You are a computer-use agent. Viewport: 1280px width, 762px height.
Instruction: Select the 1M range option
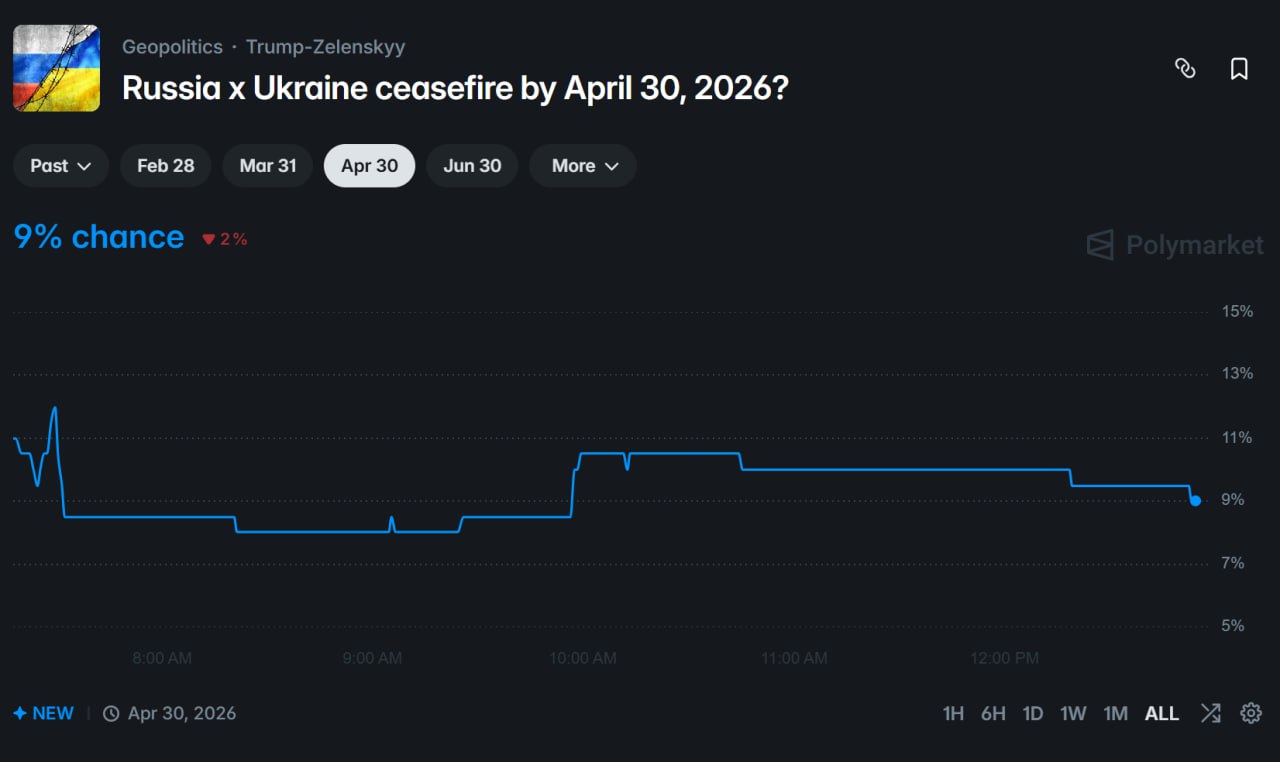click(x=1115, y=713)
